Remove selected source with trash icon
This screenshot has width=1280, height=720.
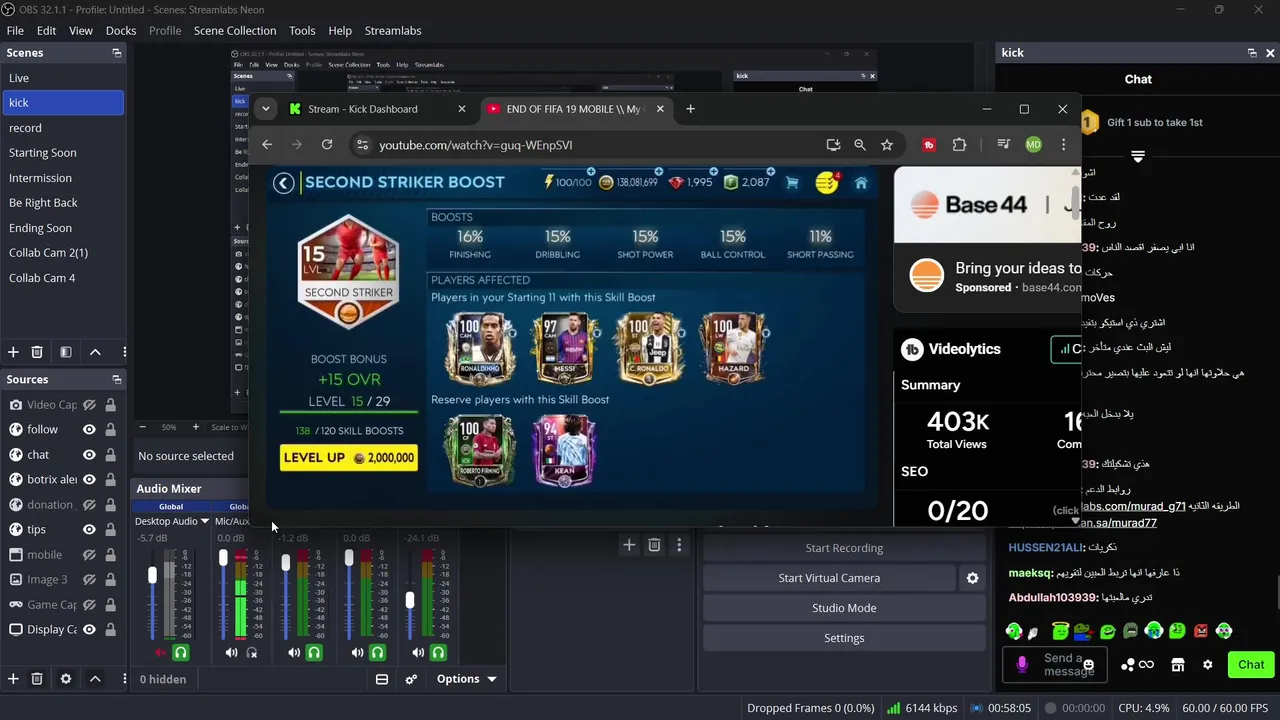point(37,679)
